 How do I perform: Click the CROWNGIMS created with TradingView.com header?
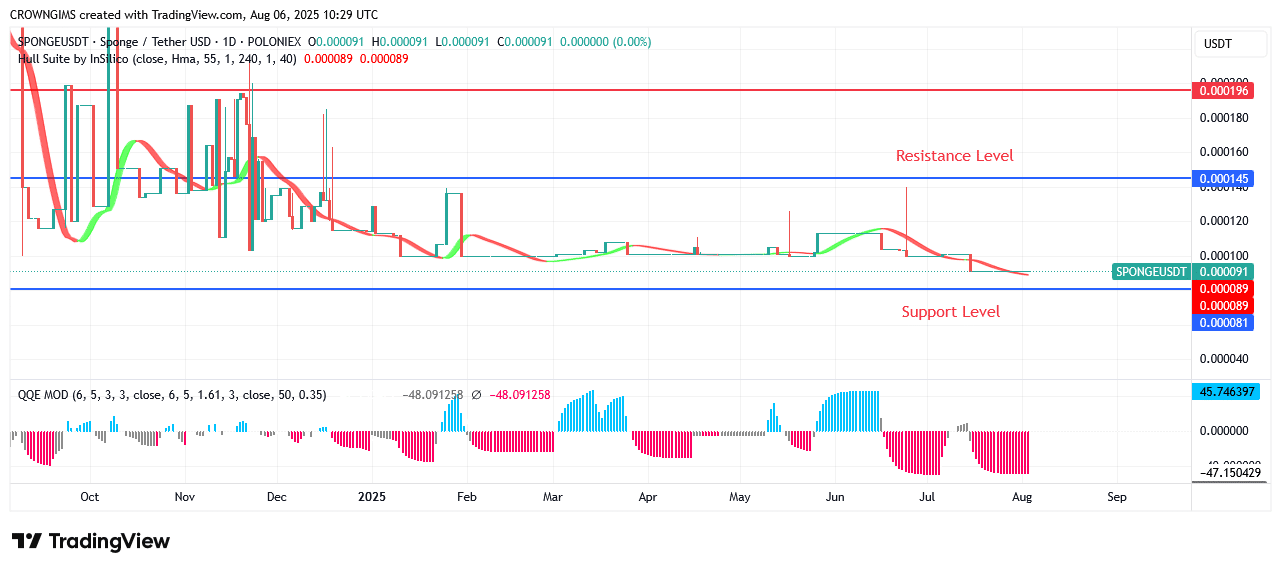pos(194,15)
